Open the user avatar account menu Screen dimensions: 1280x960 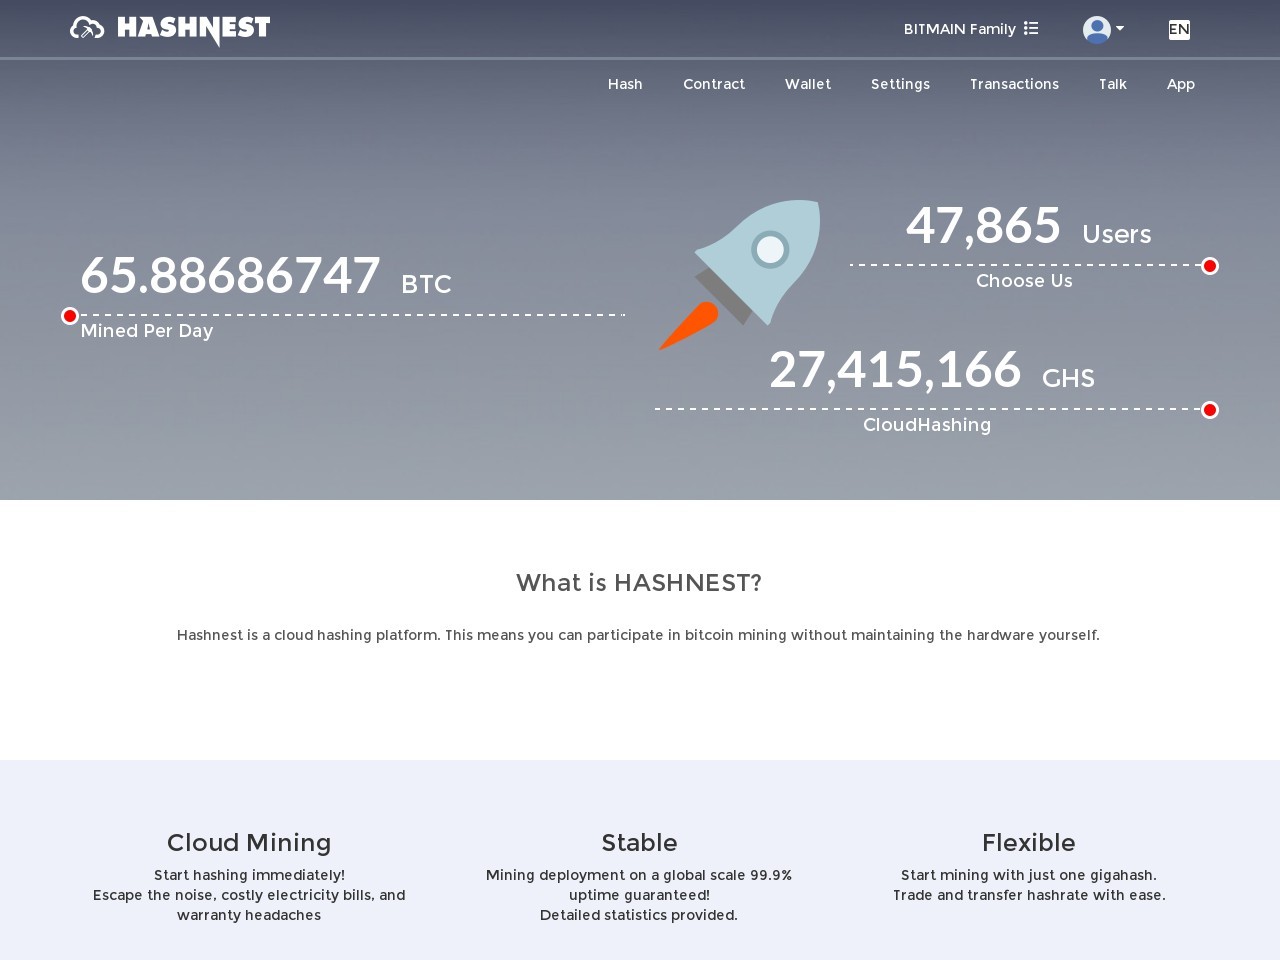click(1103, 29)
